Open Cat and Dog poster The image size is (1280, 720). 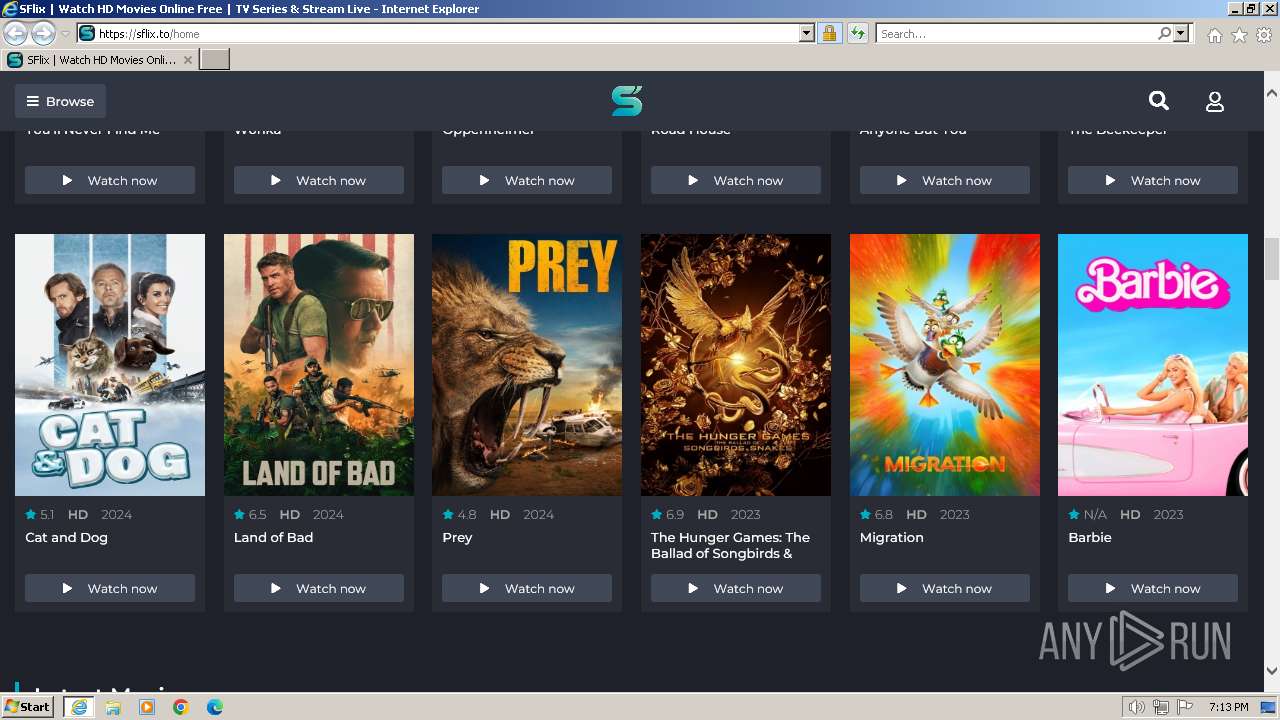(110, 365)
